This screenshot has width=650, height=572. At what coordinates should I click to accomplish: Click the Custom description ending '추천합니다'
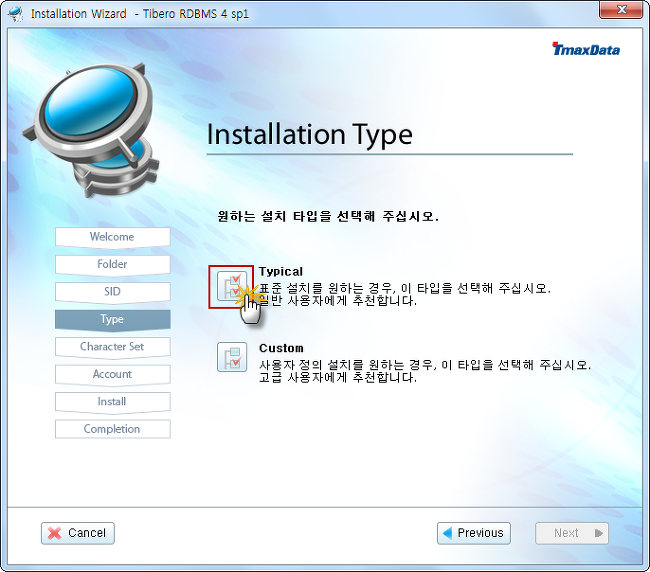[337, 378]
